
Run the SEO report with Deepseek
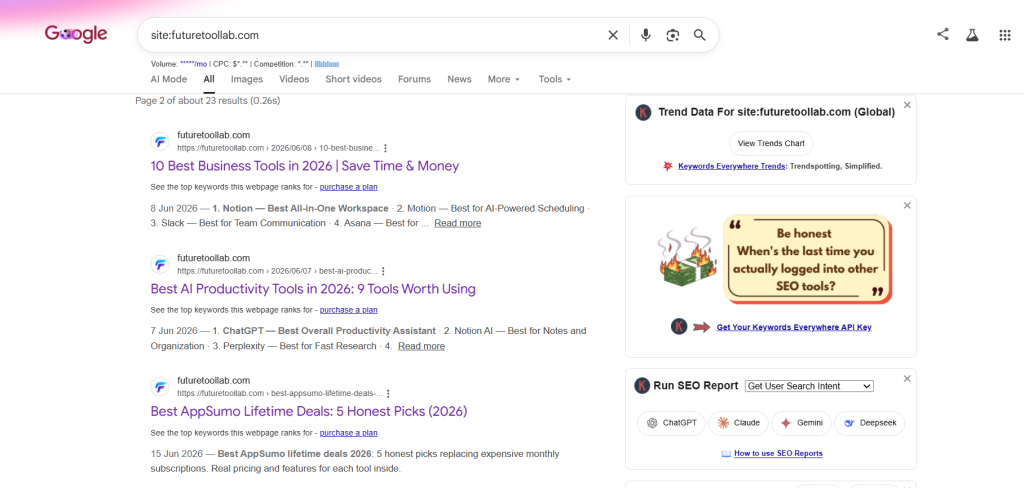click(869, 423)
